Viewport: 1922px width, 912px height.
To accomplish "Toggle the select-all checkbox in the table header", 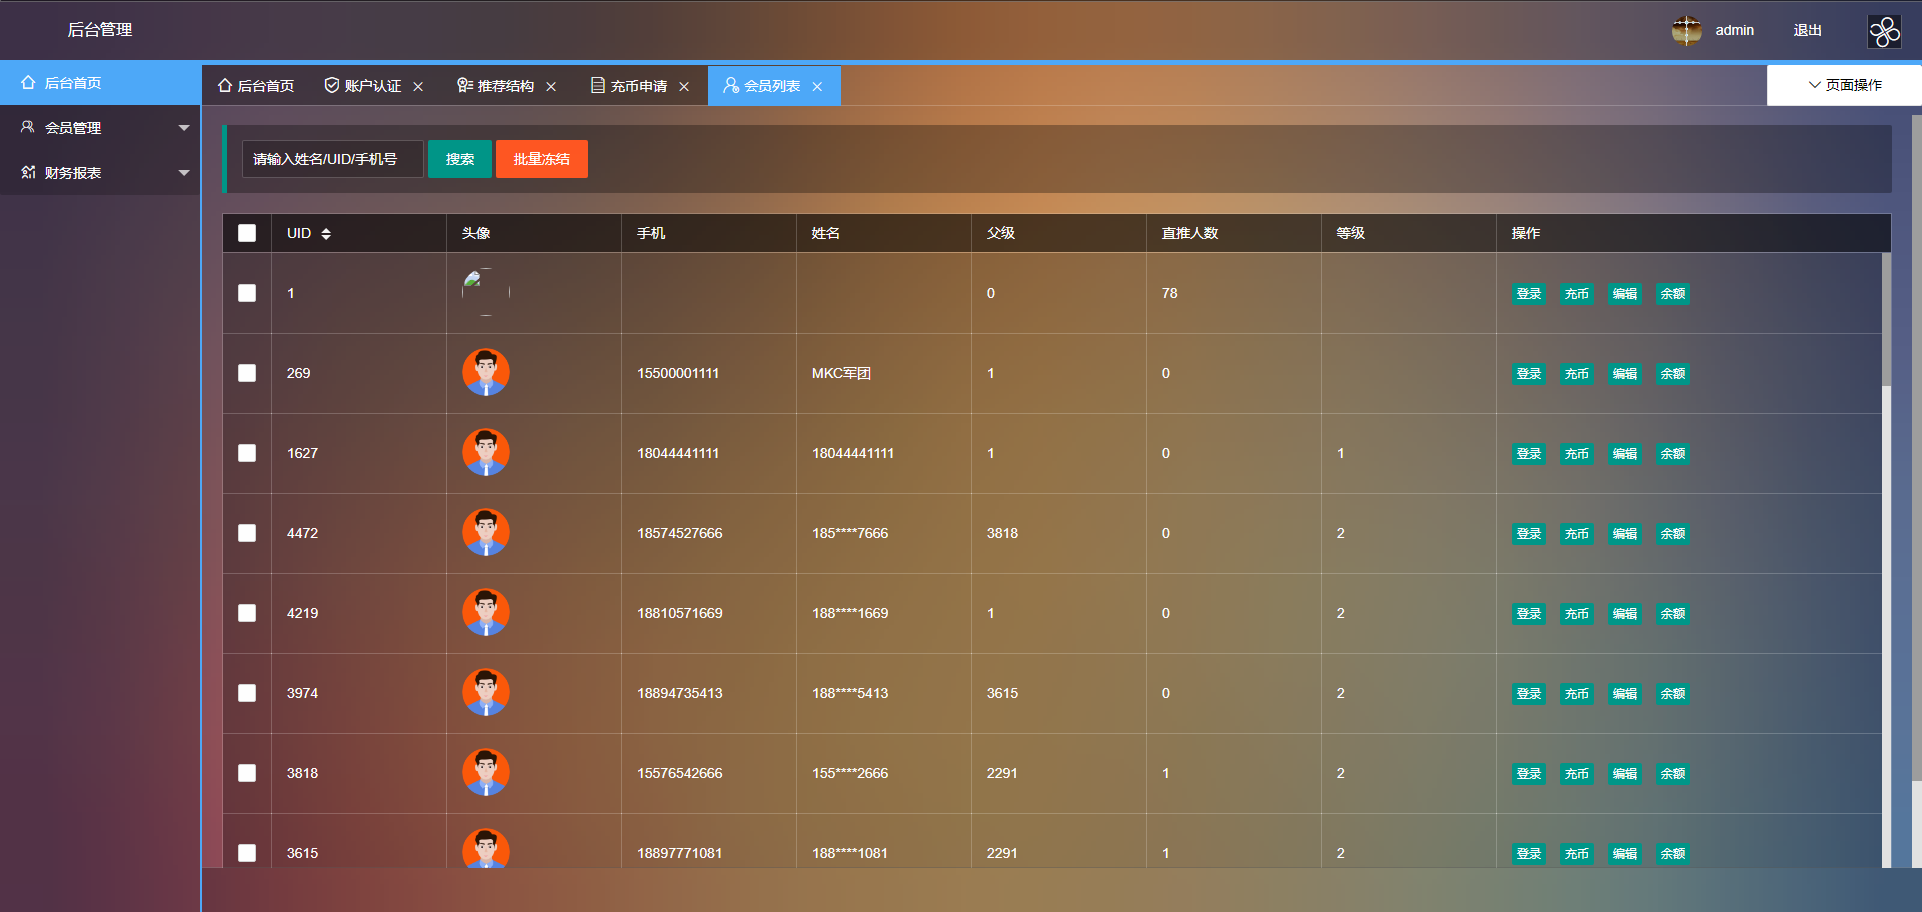I will tap(247, 233).
